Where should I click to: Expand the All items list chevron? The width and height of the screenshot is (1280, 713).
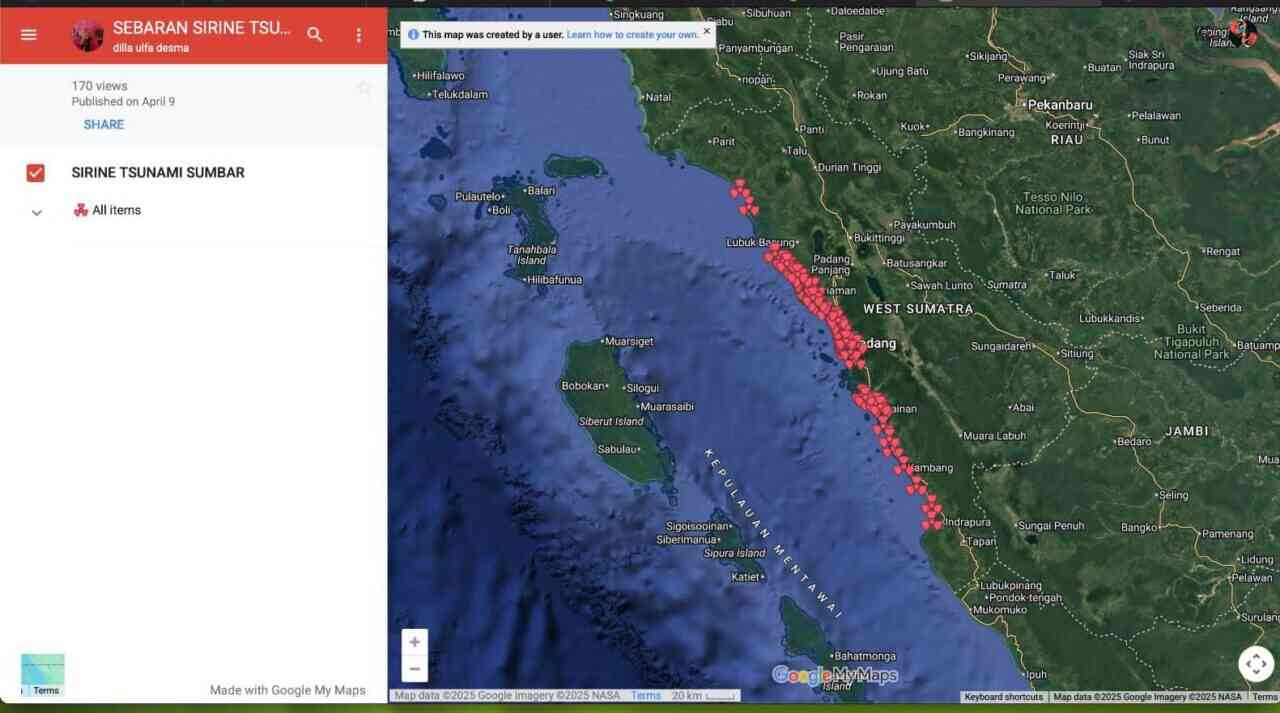[37, 212]
